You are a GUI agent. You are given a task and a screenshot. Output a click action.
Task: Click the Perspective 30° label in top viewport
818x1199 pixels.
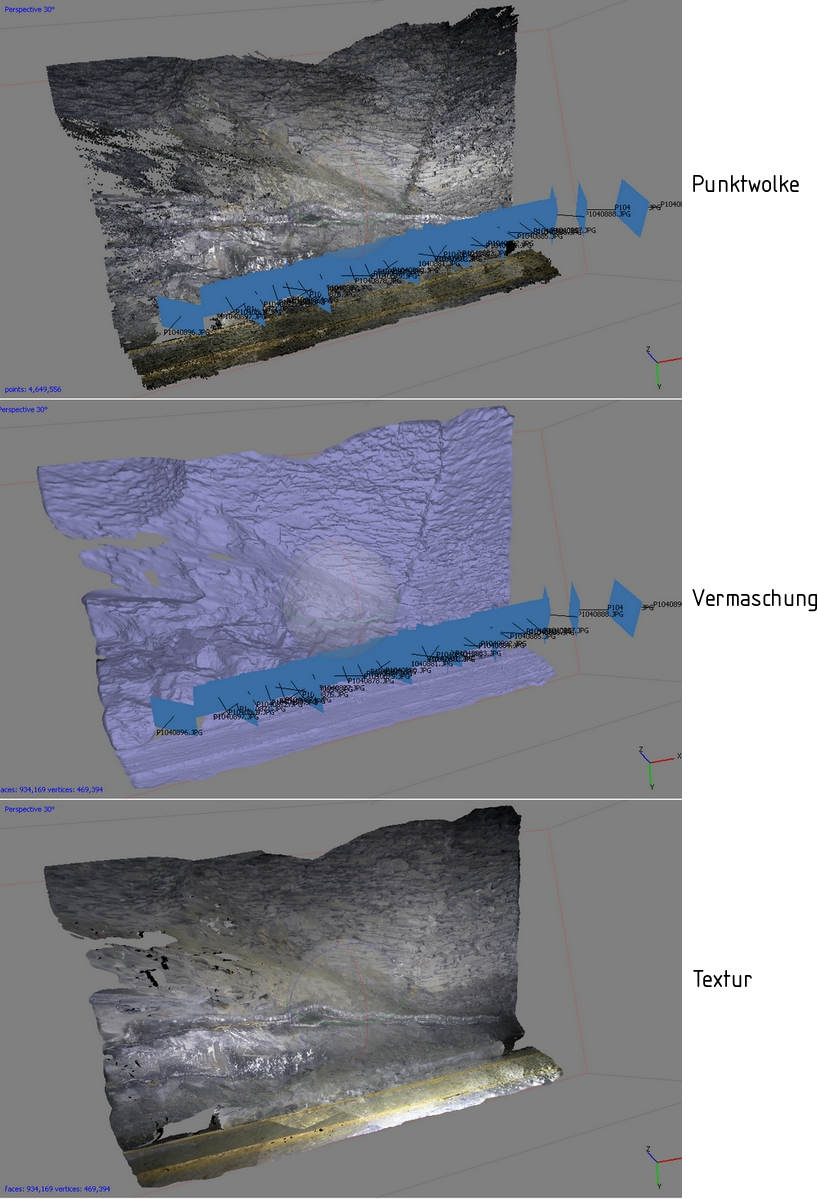[x=26, y=9]
